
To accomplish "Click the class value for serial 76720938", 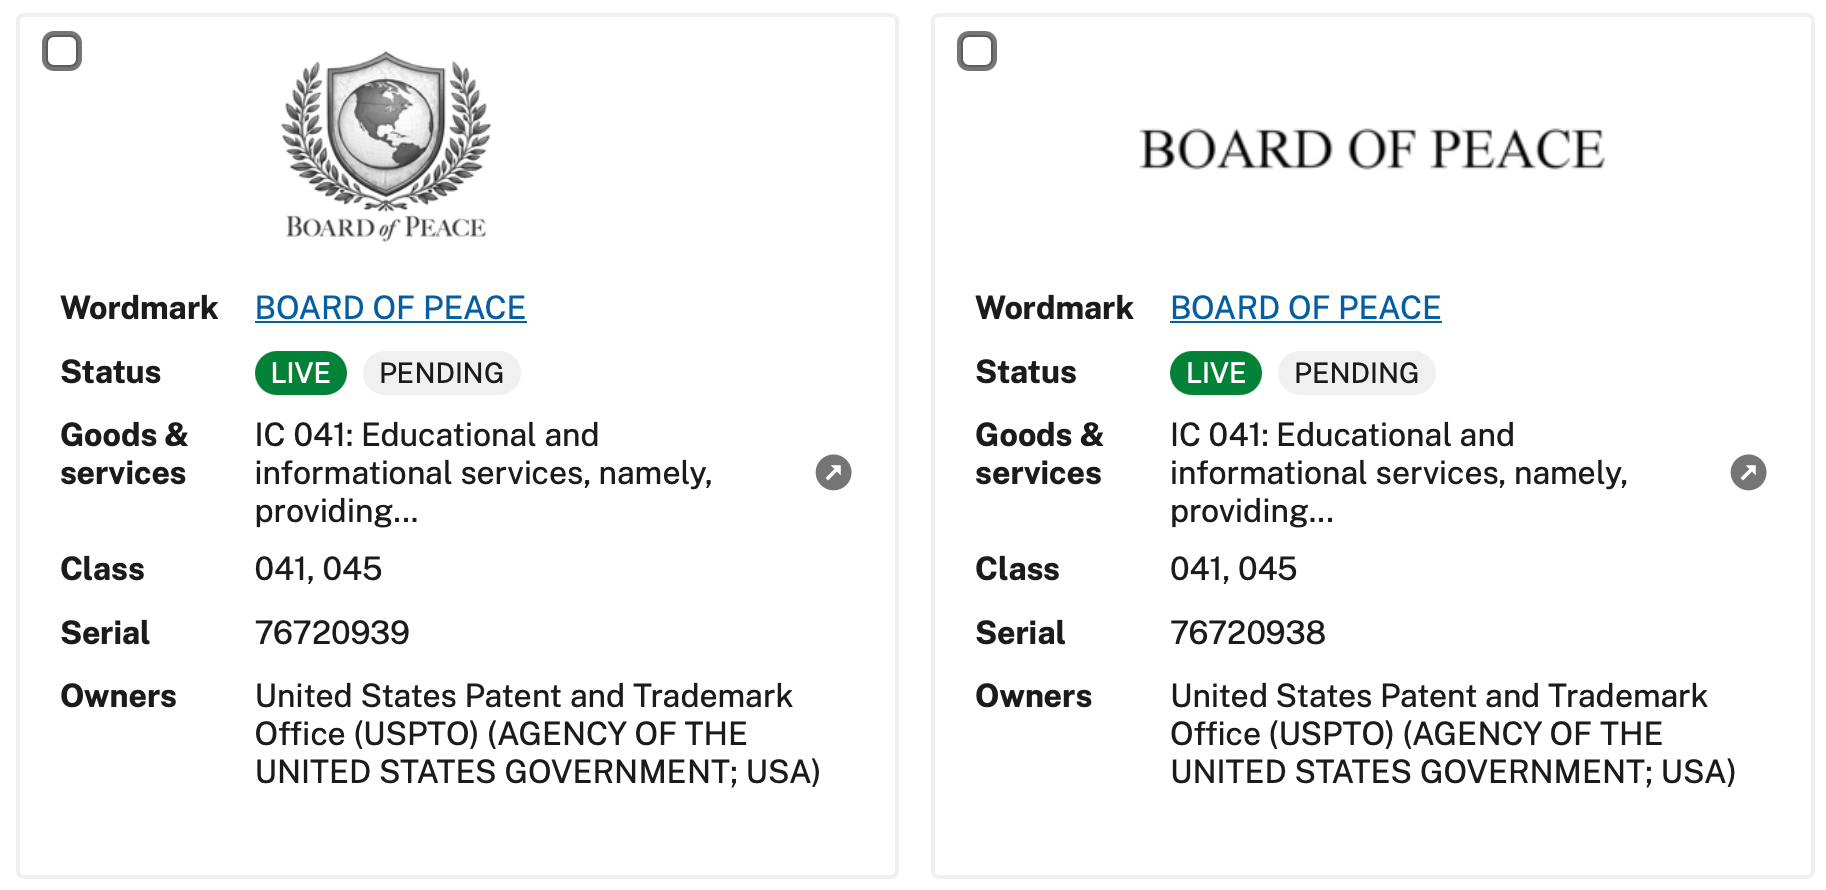I will click(1233, 569).
